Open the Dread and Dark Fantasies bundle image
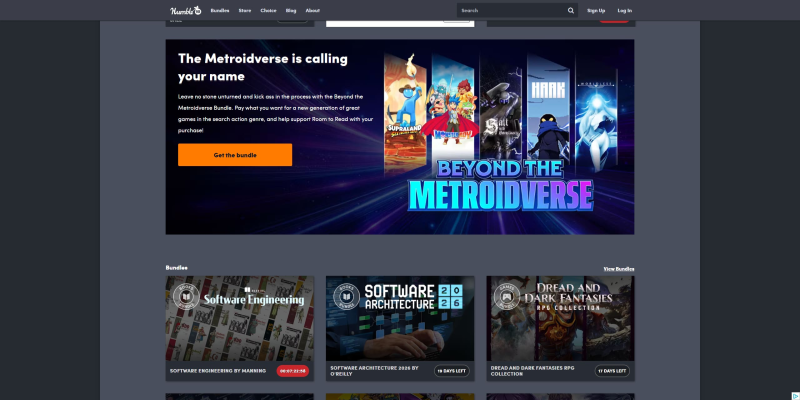The width and height of the screenshot is (800, 400). point(560,318)
